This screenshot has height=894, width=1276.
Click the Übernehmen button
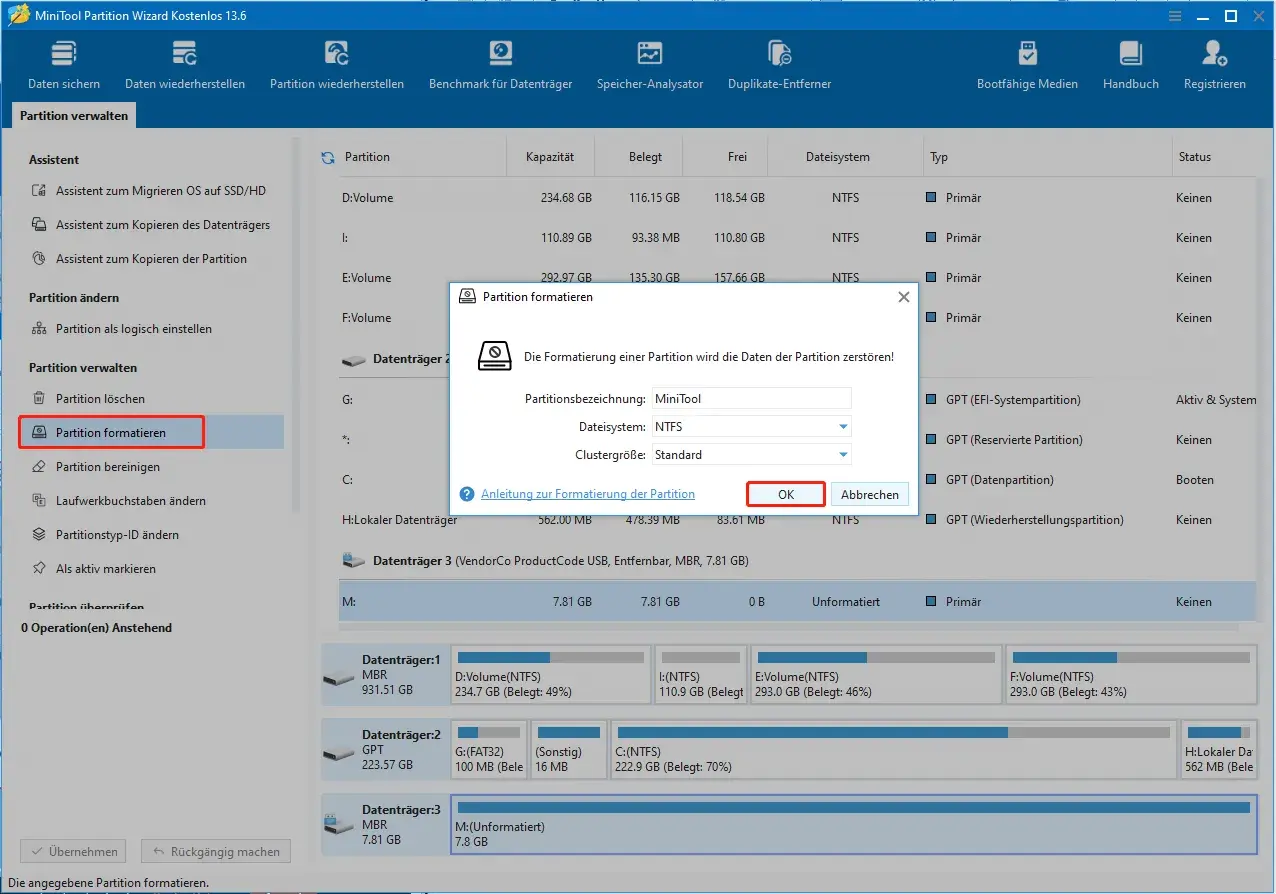point(74,852)
